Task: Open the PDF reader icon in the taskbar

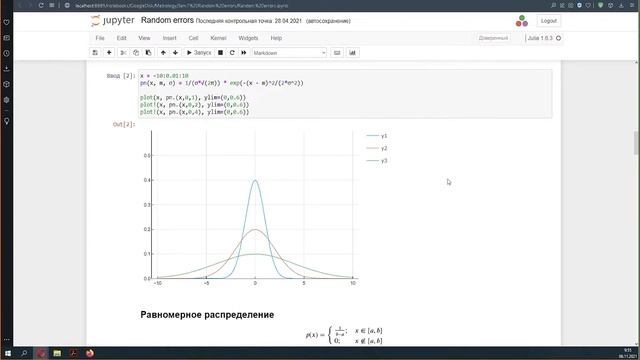Action: tap(73, 353)
